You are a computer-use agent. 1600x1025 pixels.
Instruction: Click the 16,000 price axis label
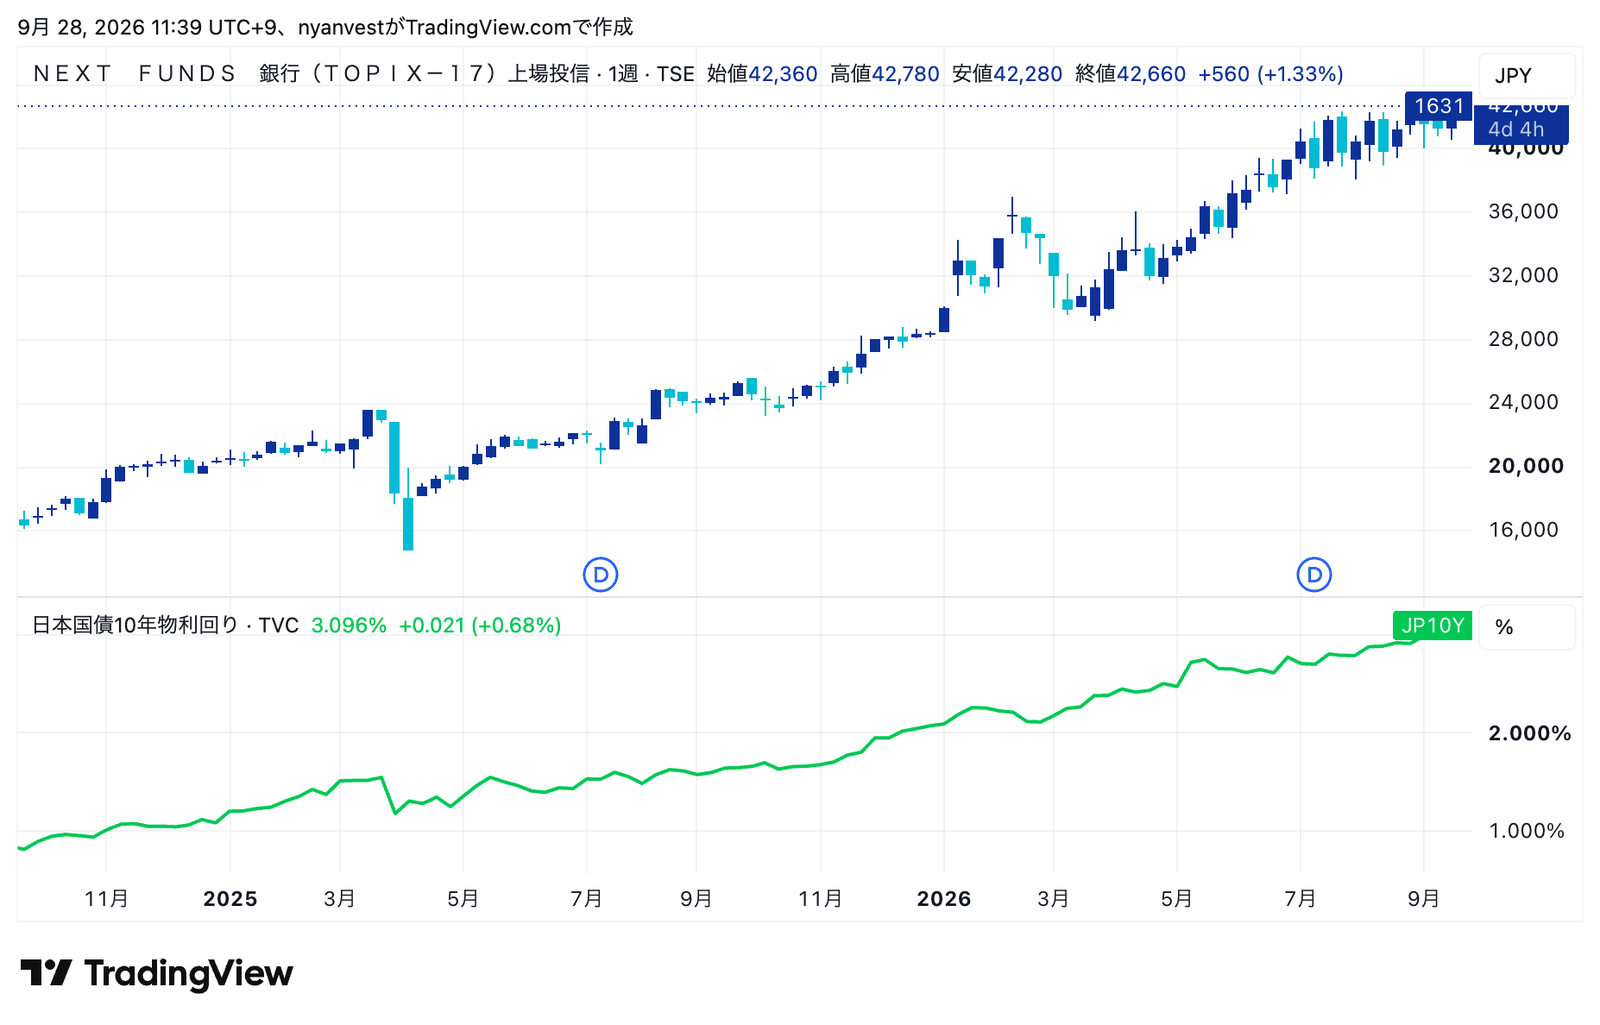pos(1524,530)
